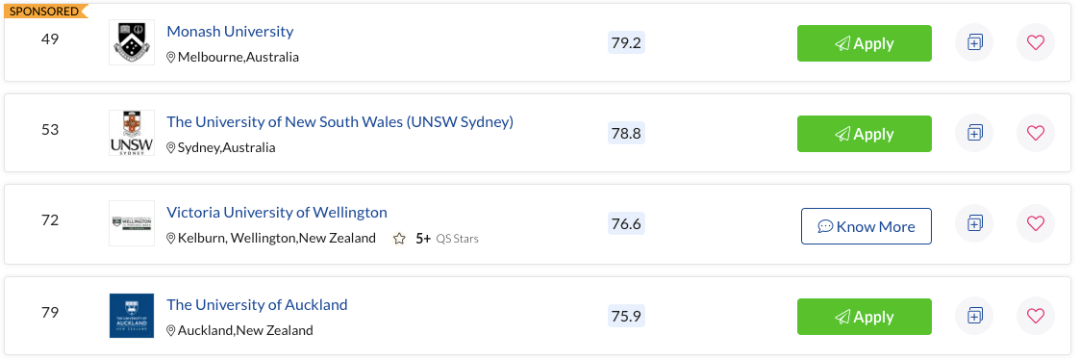1080x360 pixels.
Task: Open Know More for Victoria University
Action: click(x=866, y=226)
